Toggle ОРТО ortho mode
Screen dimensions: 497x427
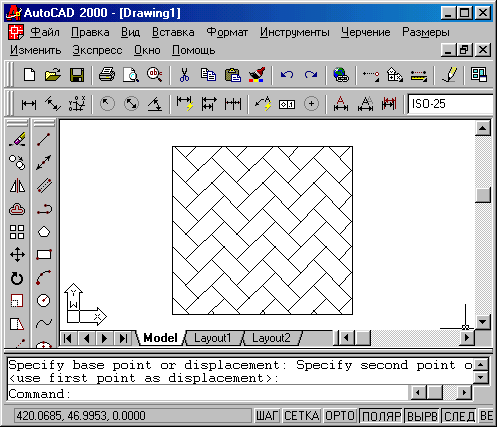(x=340, y=416)
